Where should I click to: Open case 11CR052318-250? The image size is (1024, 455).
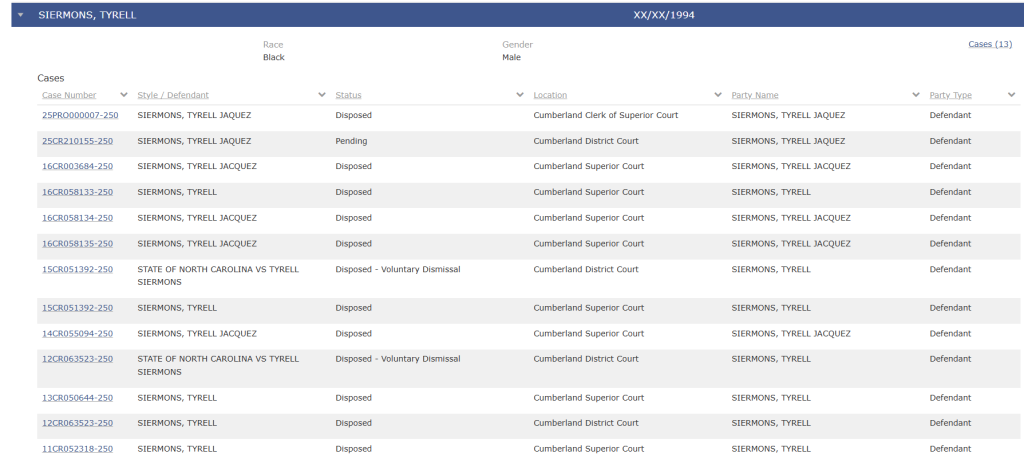pyautogui.click(x=77, y=449)
